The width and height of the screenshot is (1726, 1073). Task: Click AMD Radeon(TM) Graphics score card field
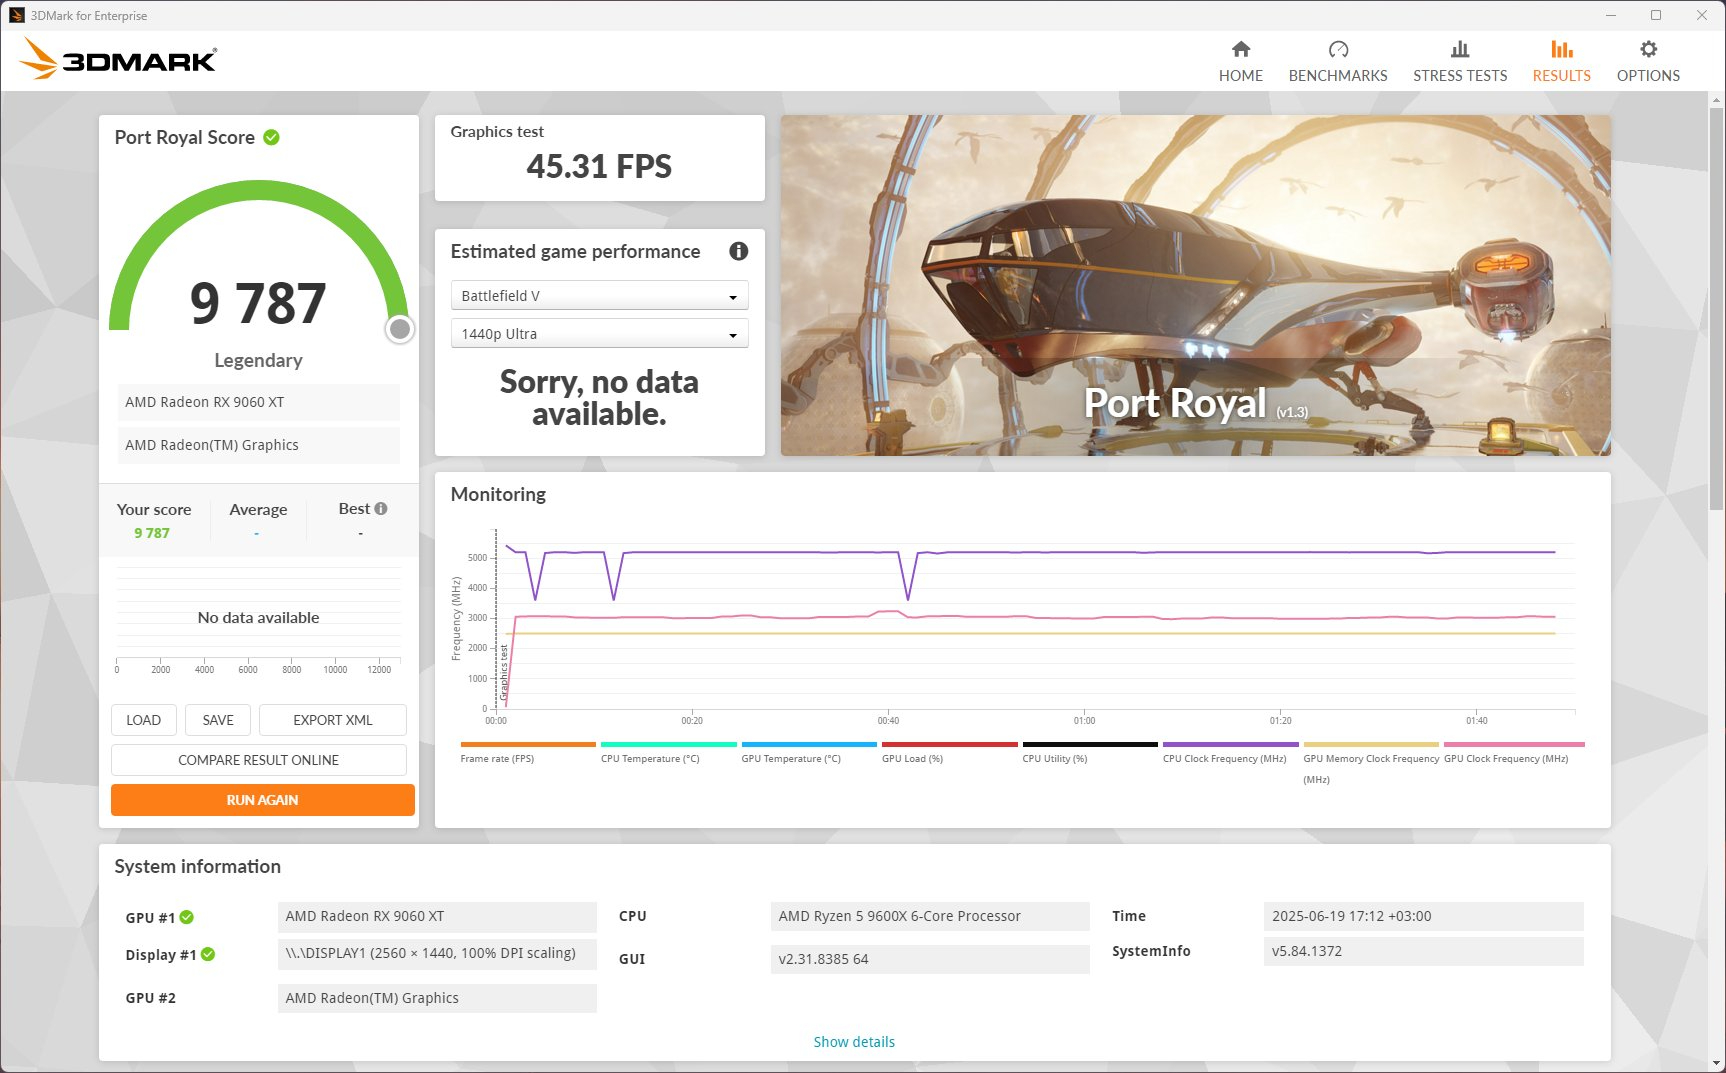tap(258, 445)
